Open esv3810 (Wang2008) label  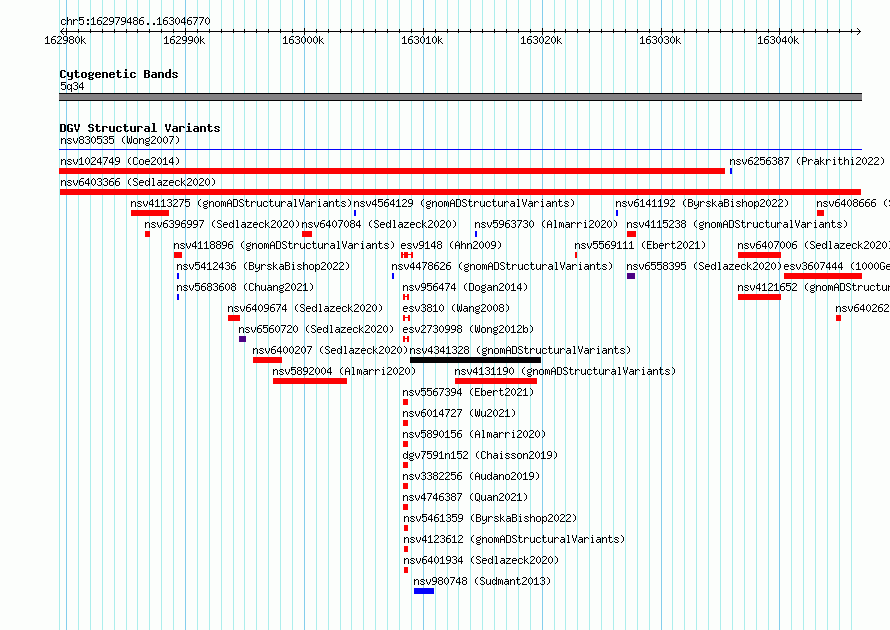456,308
